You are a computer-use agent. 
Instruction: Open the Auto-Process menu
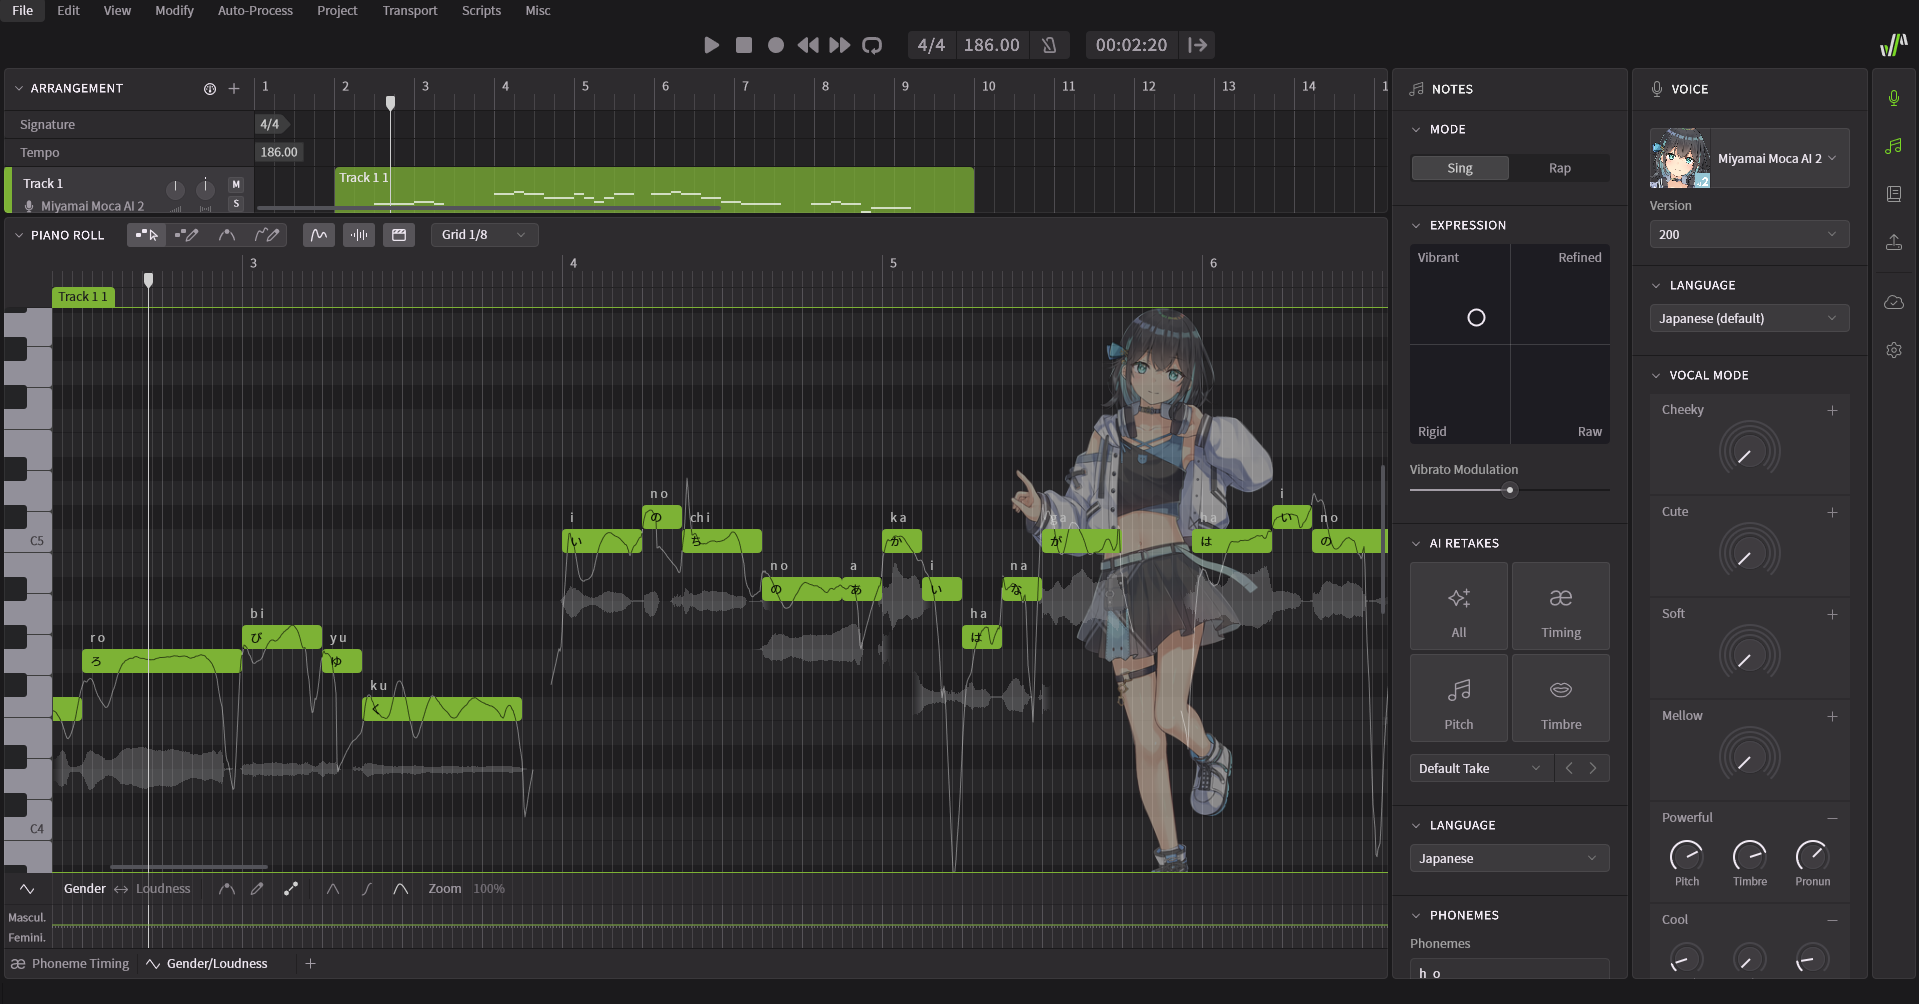pos(255,10)
